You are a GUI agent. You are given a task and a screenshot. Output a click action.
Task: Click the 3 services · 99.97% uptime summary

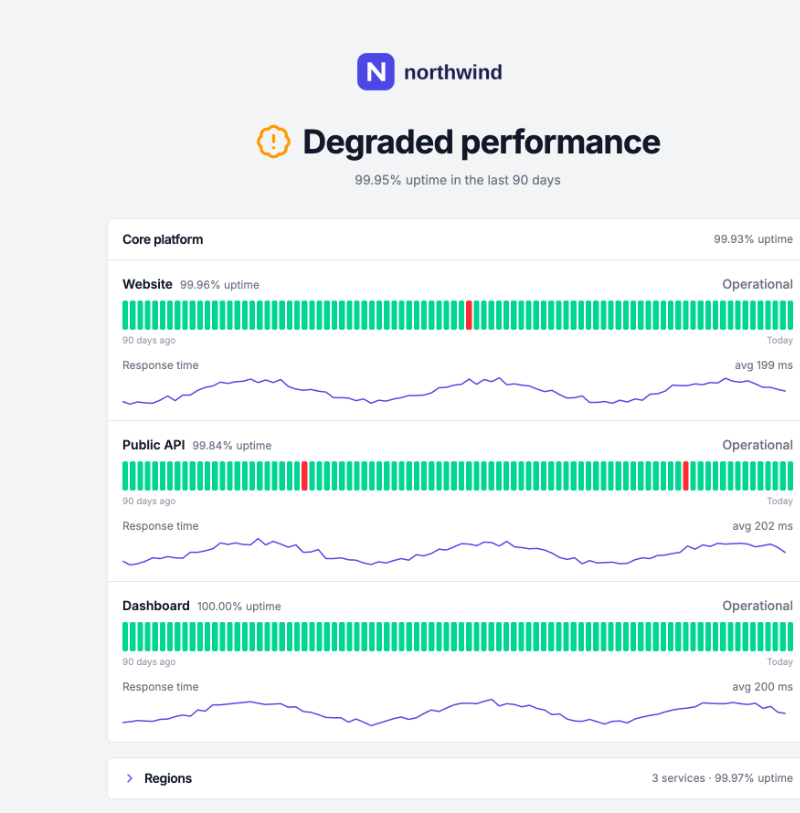pos(722,778)
